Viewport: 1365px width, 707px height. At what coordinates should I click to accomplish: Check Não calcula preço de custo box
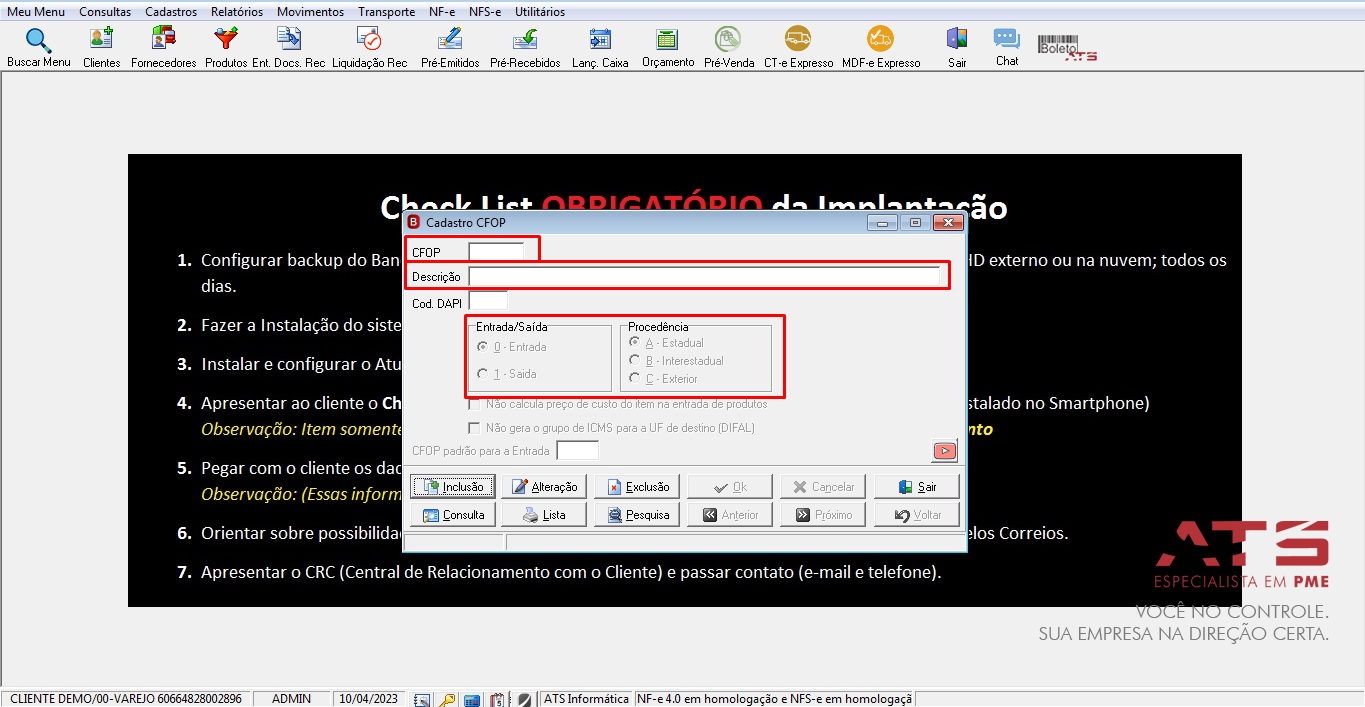click(618, 404)
